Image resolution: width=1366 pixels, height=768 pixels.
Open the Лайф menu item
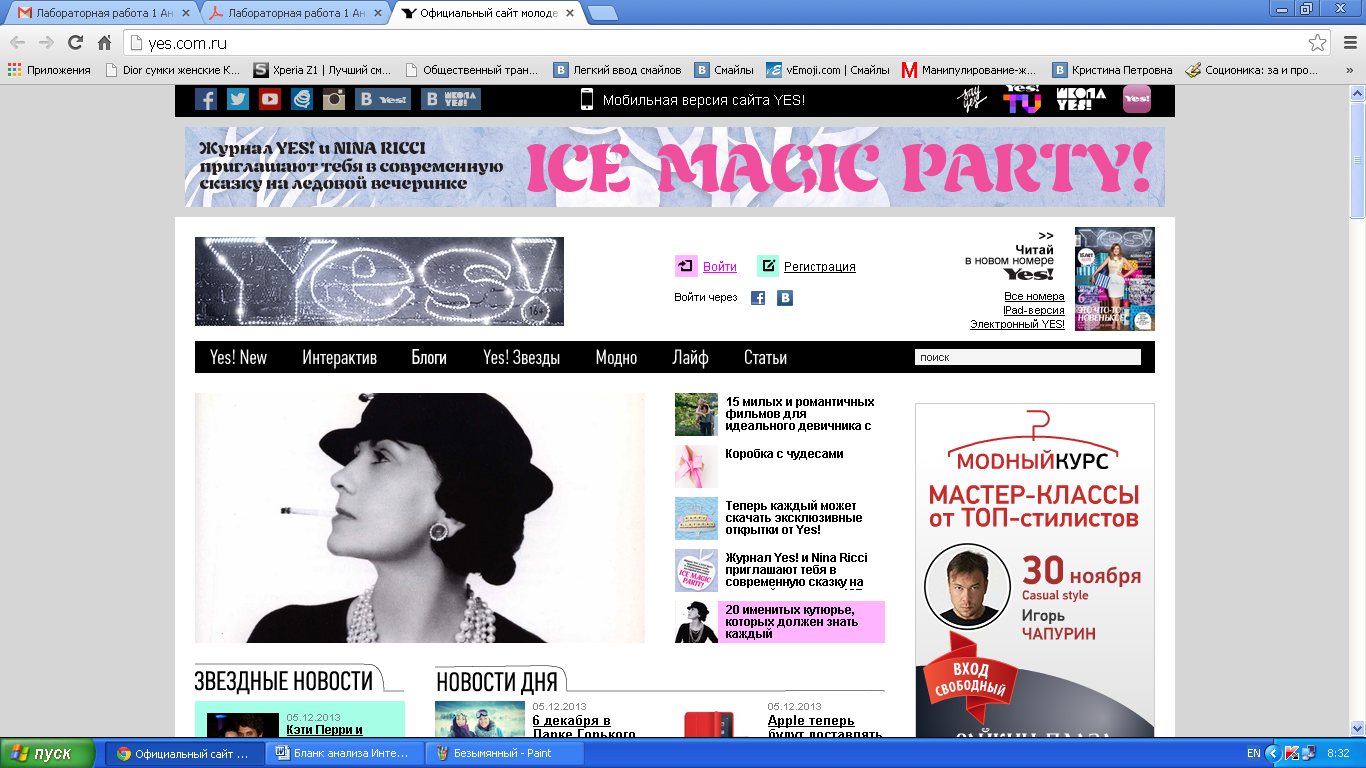(690, 357)
